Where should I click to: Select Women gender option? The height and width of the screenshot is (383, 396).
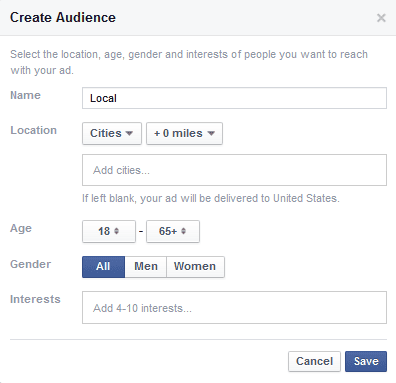[x=195, y=267]
